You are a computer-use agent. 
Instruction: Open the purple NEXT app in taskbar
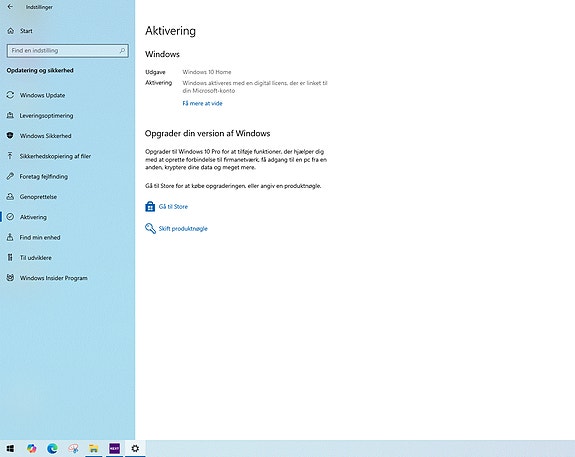(x=114, y=448)
